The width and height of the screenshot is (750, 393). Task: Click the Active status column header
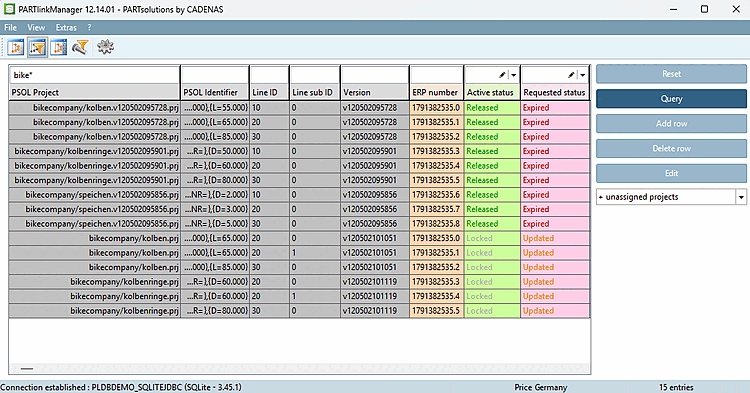coord(492,92)
